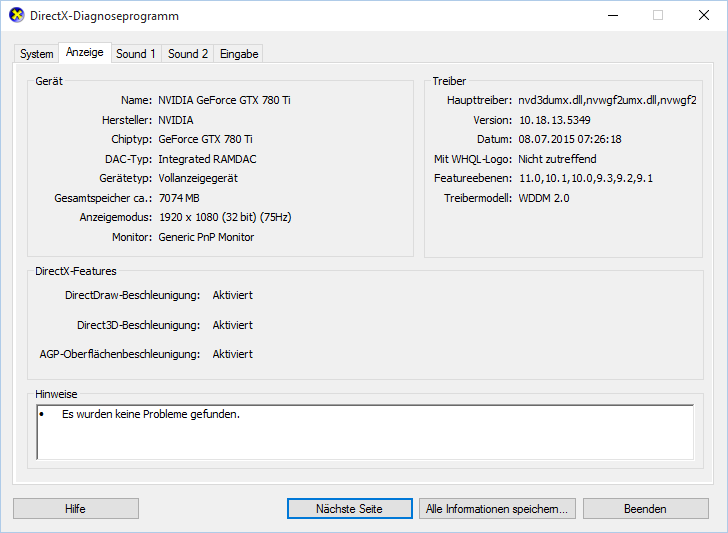The height and width of the screenshot is (533, 728).
Task: Click the AGP-Oberflächenbeschleunigung label
Action: coord(120,354)
